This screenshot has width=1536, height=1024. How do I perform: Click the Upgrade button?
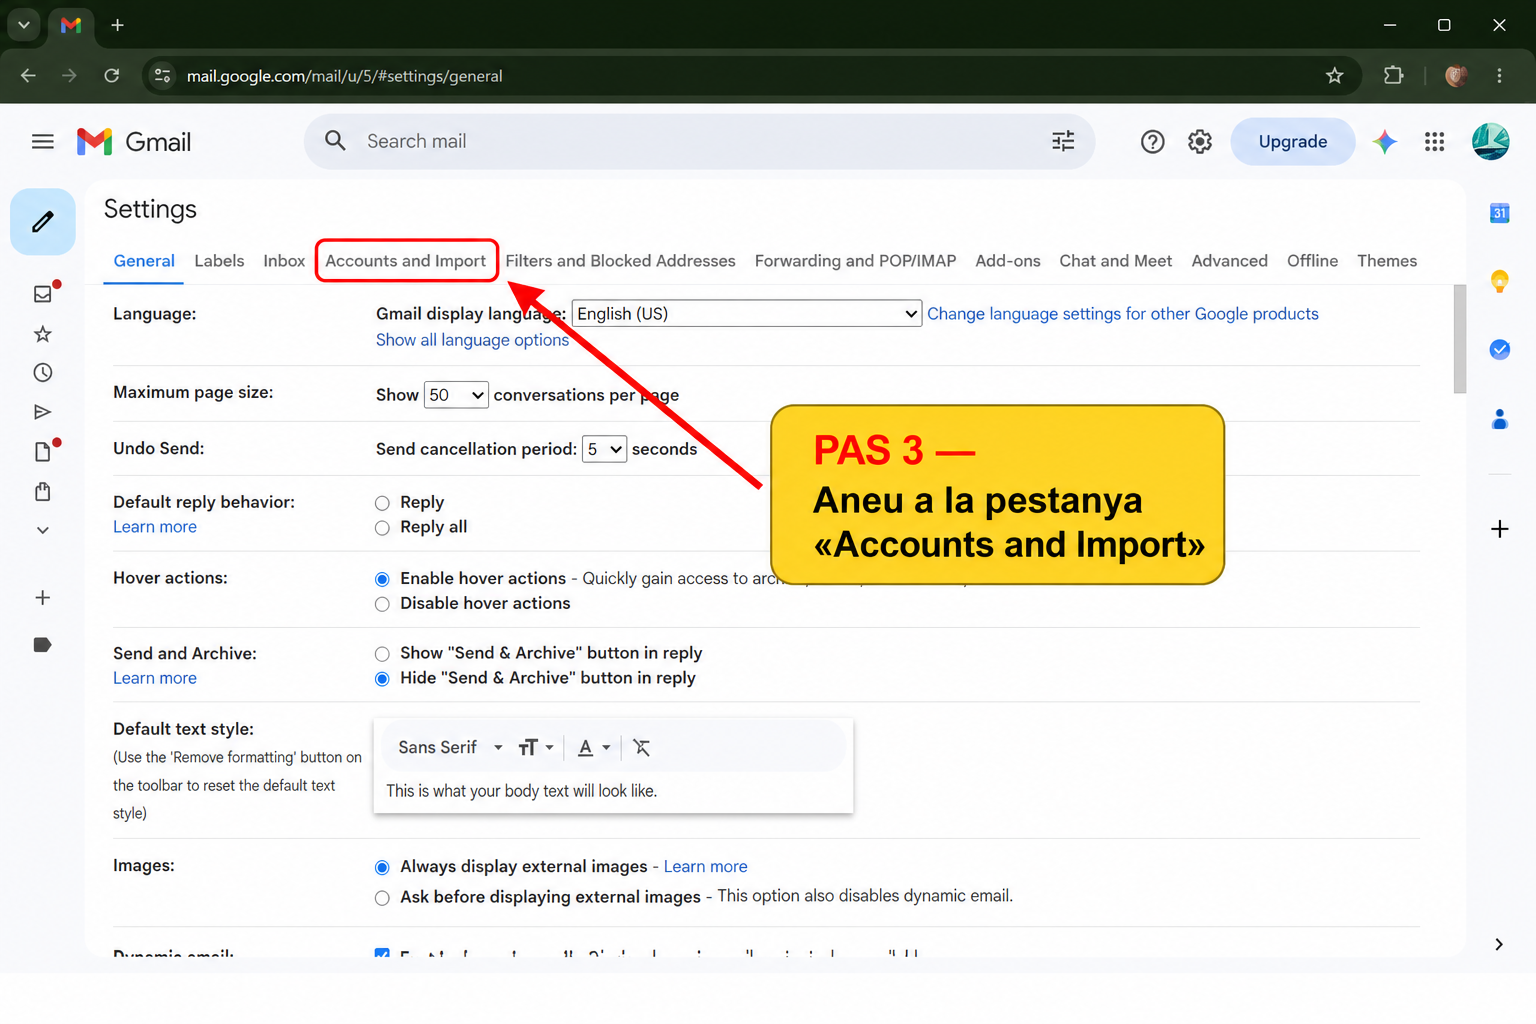tap(1293, 141)
